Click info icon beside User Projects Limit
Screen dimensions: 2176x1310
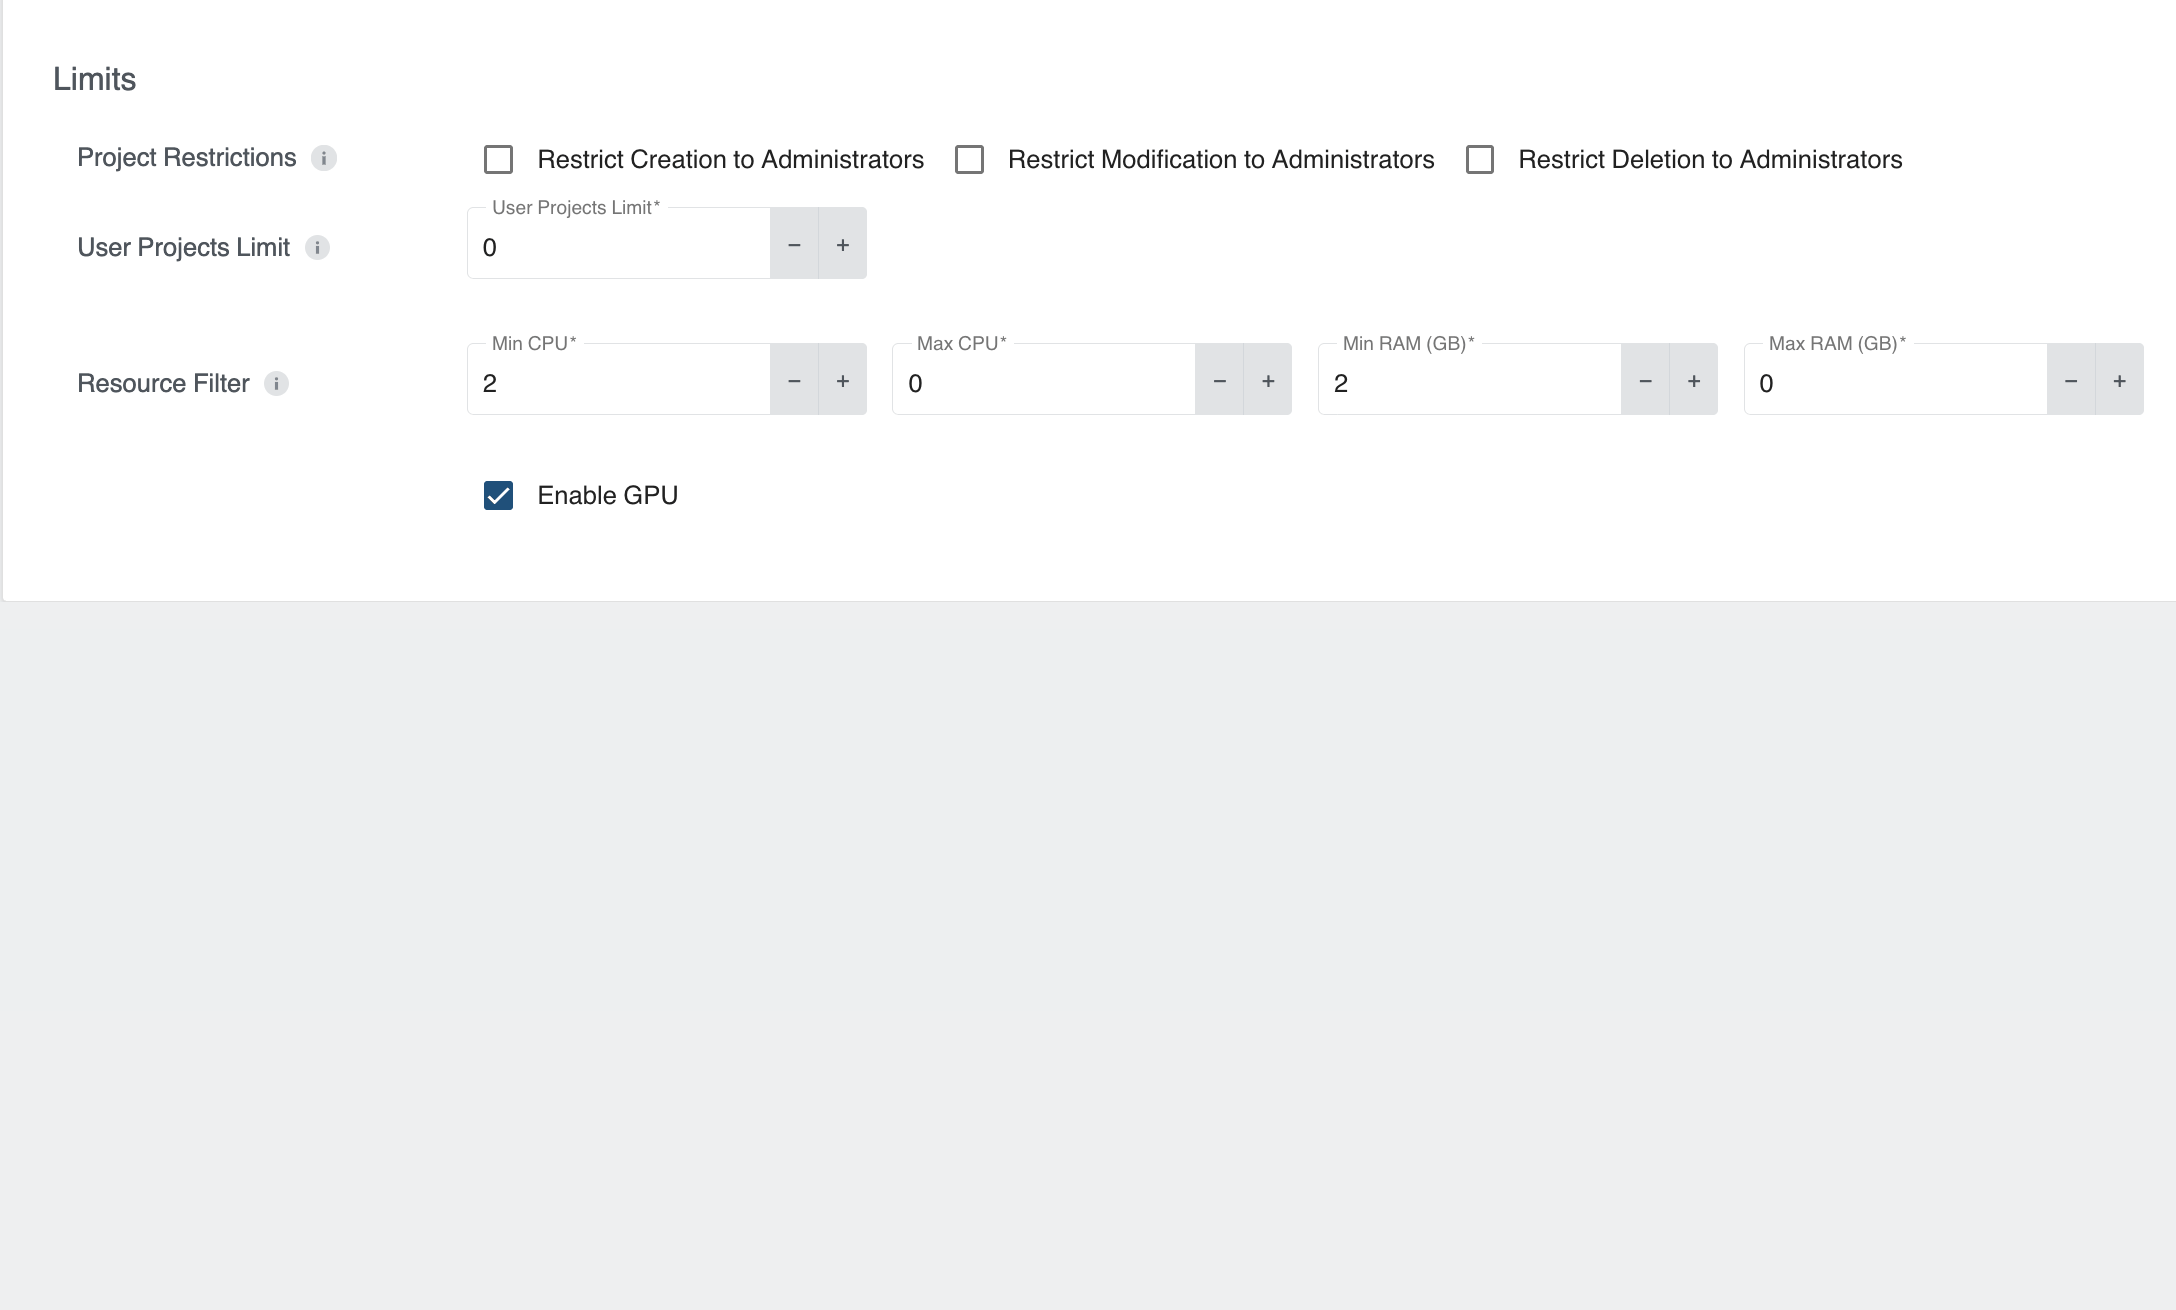[x=317, y=248]
